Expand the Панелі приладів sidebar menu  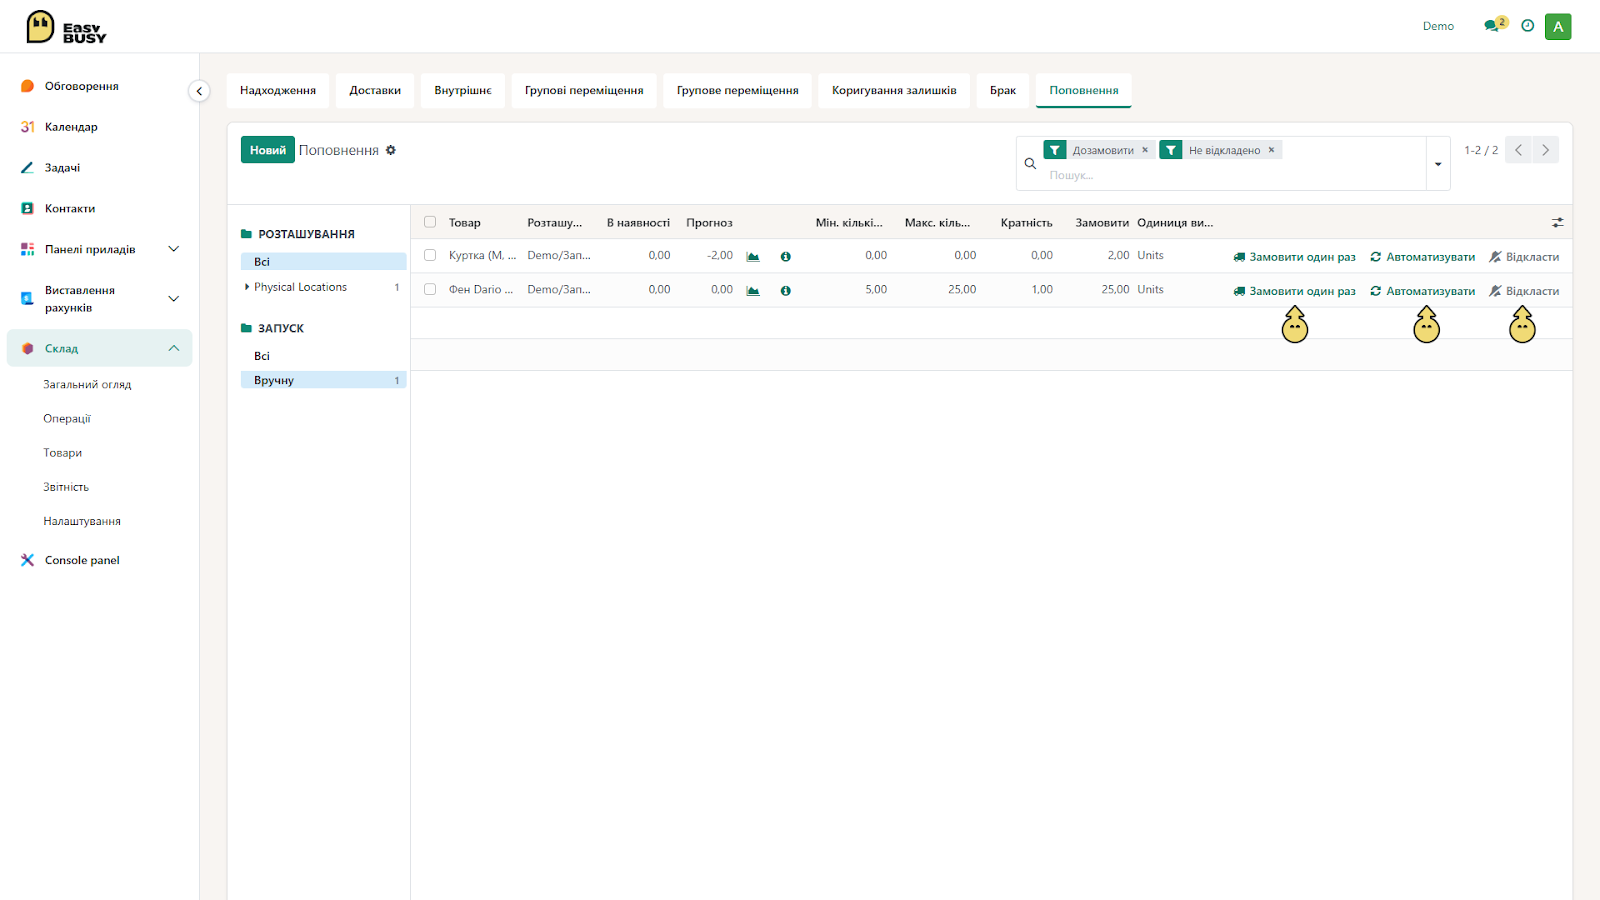(x=173, y=249)
